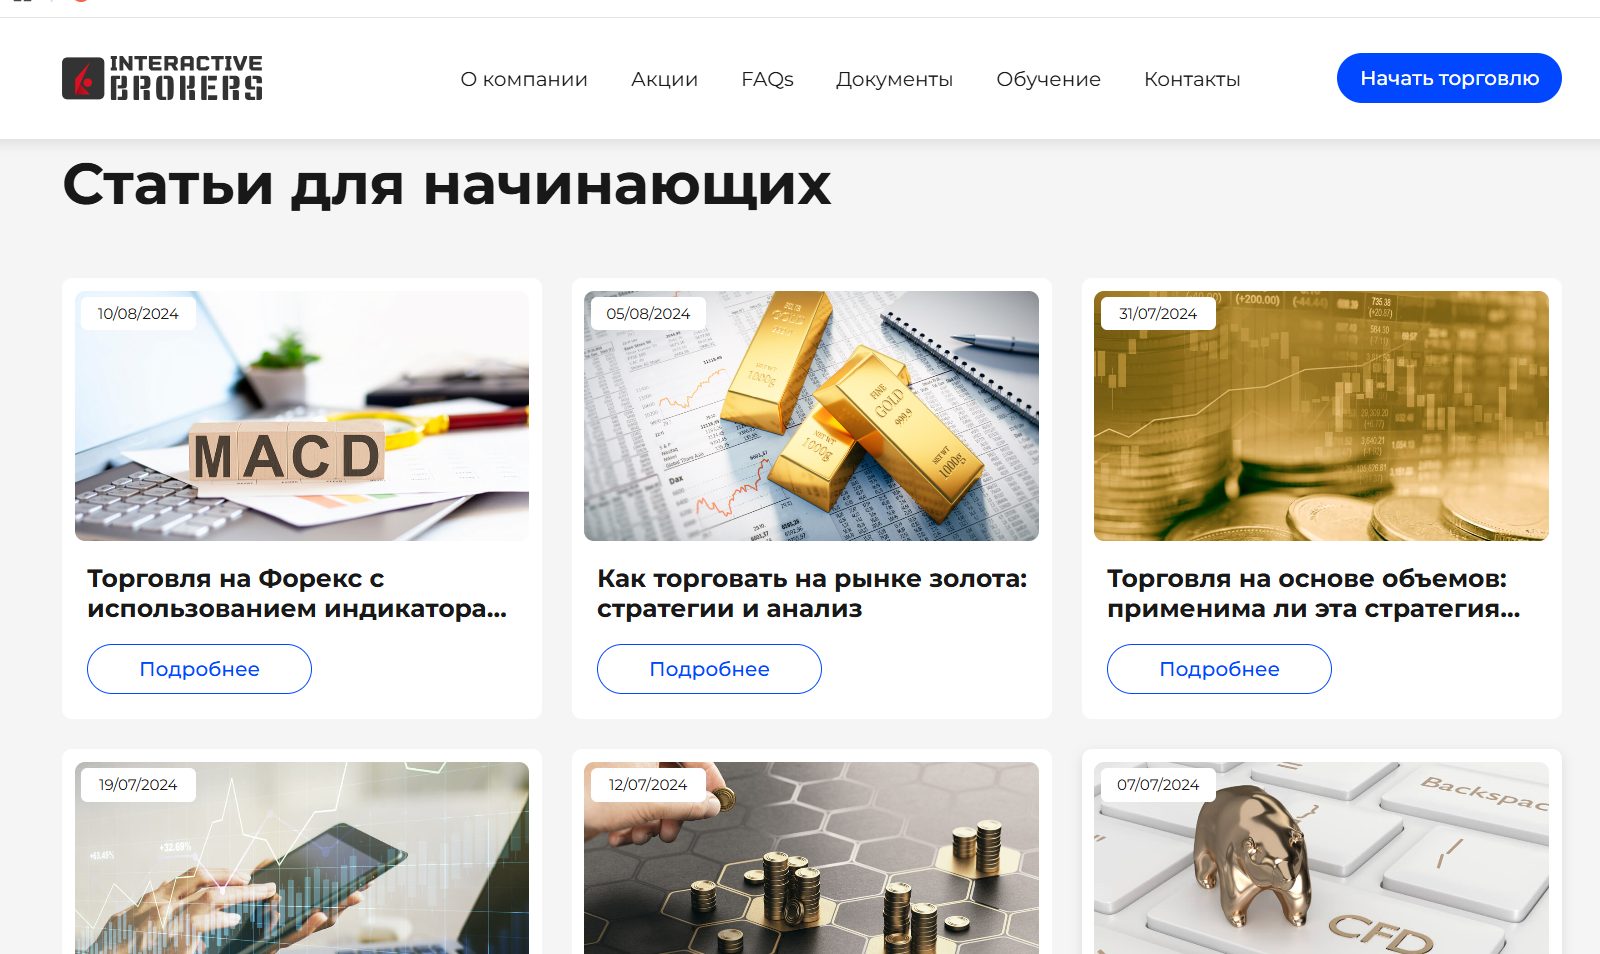Open the MACD article thumbnail image

(302, 416)
